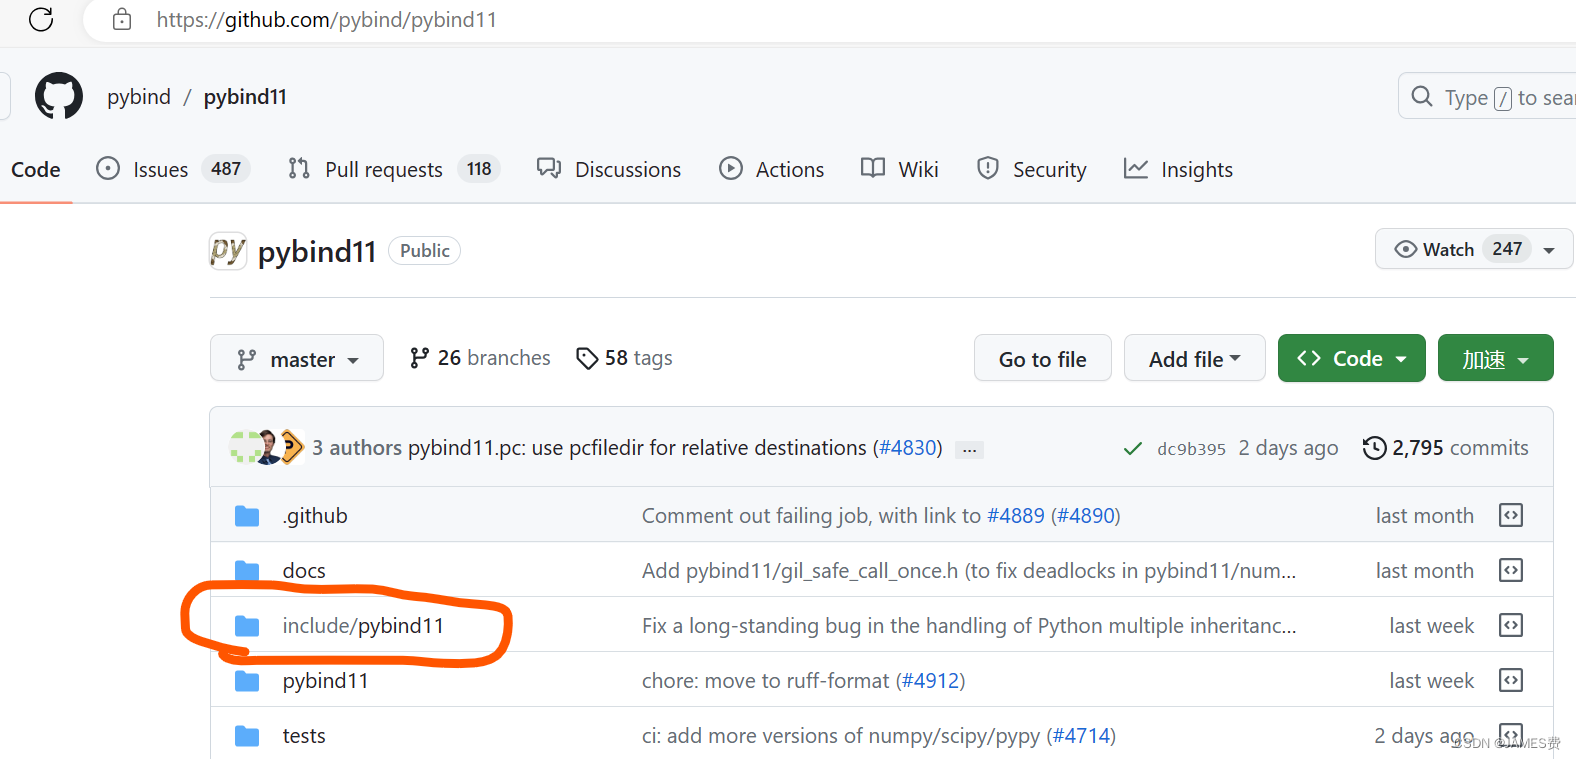Screen dimensions: 1576x759
Task: Open the Add file dropdown
Action: pos(1195,358)
